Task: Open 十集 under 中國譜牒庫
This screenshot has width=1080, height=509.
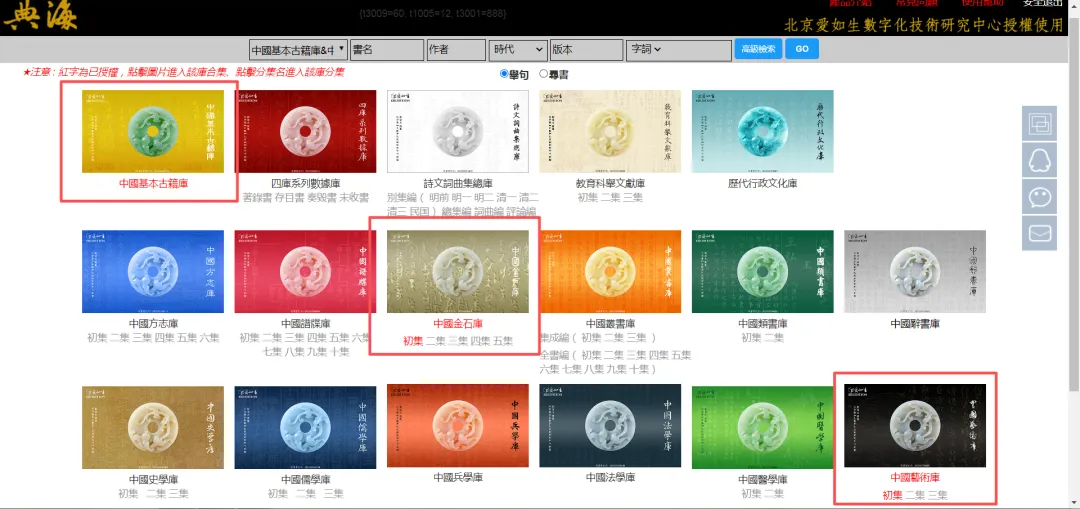Action: 339,352
